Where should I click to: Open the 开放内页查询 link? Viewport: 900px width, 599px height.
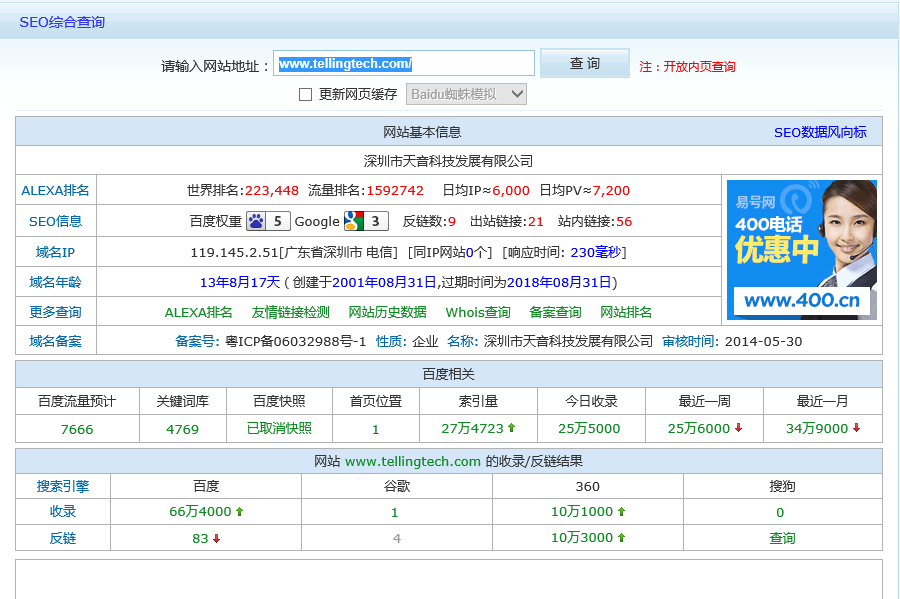tap(699, 67)
